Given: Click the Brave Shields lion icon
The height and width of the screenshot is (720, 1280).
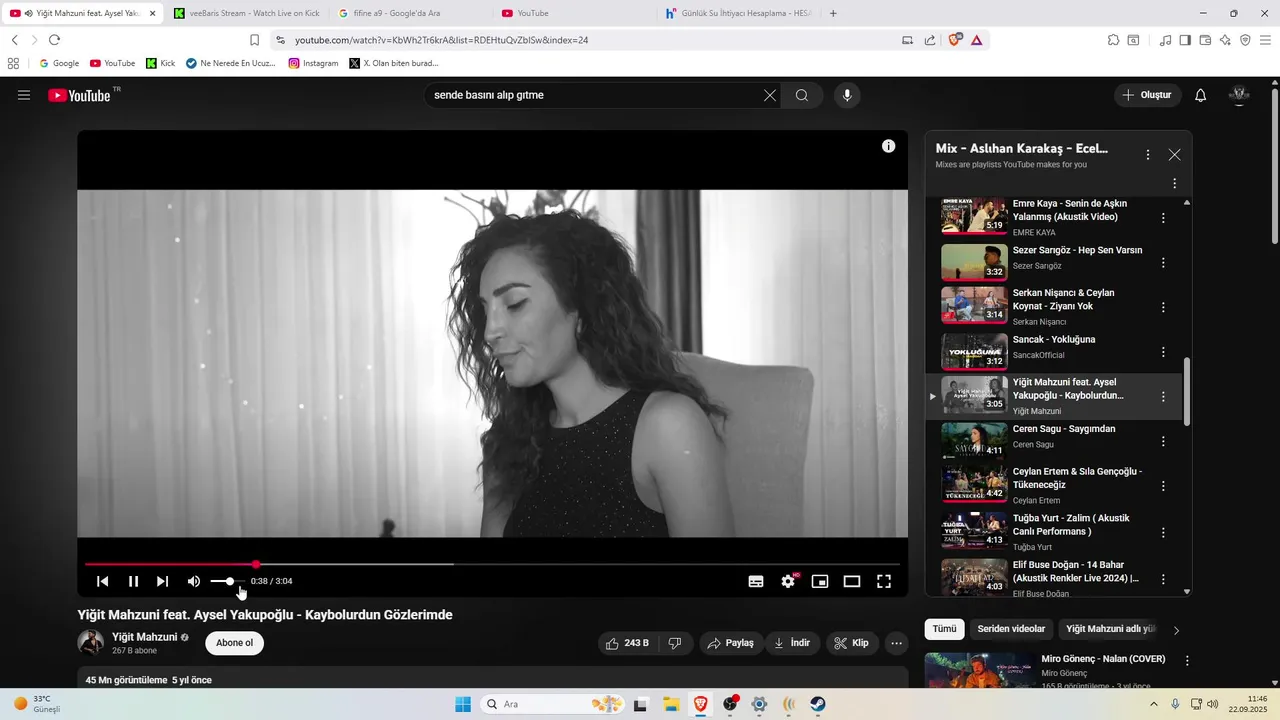Looking at the screenshot, I should click(x=955, y=40).
